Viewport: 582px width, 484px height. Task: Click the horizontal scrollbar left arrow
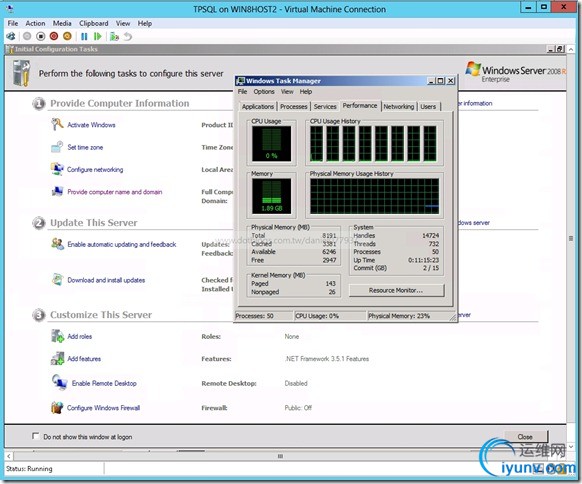(9, 456)
